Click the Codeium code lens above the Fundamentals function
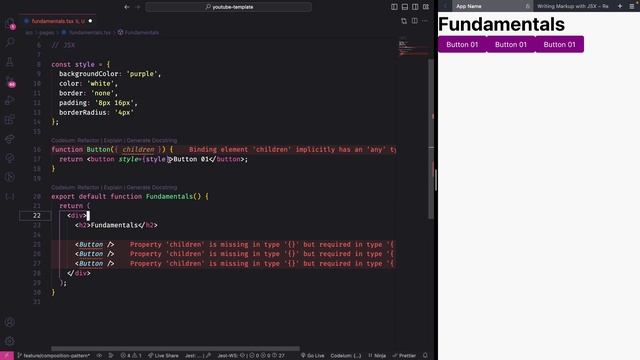Viewport: 640px width, 360px height. (114, 187)
